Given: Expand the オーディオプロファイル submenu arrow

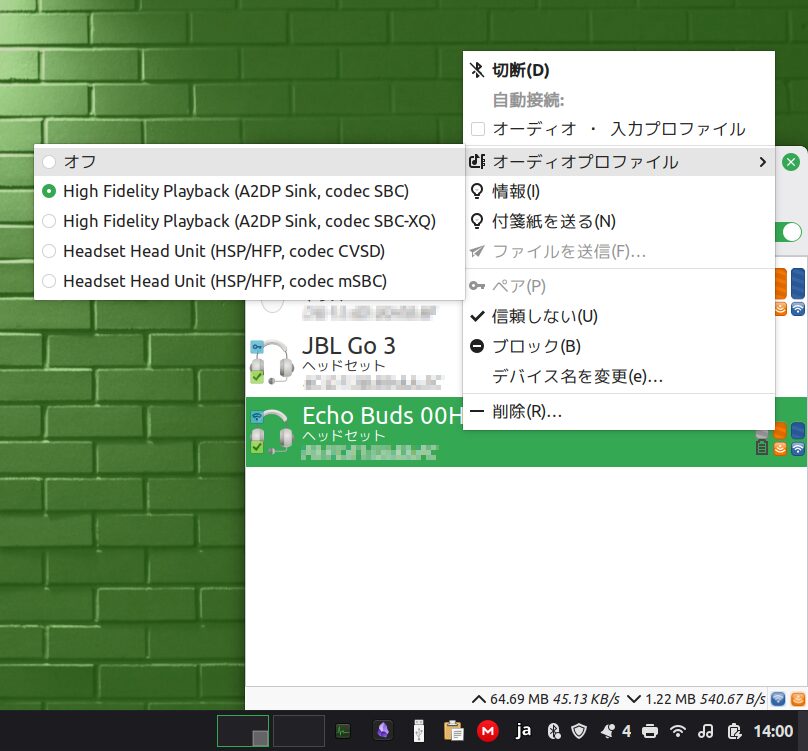Looking at the screenshot, I should click(x=763, y=162).
